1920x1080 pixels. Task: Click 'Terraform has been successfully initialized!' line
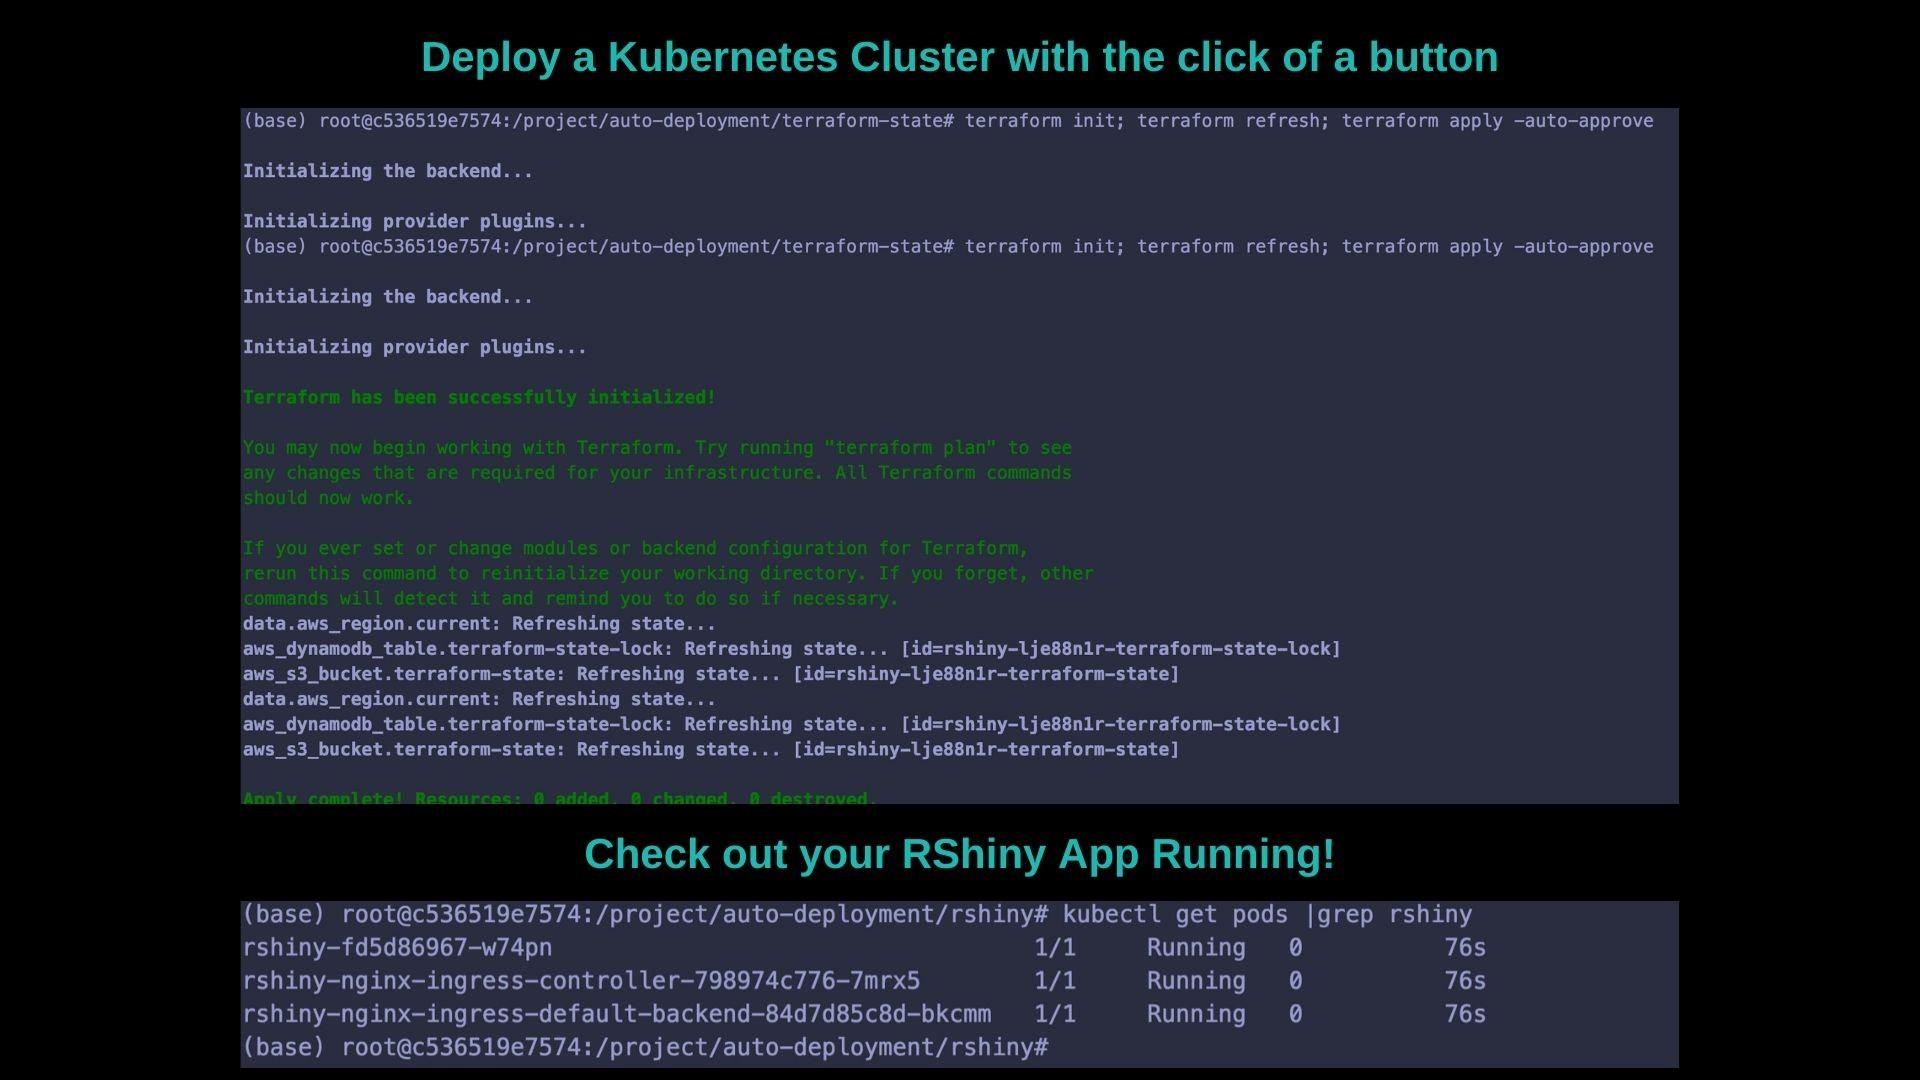479,397
